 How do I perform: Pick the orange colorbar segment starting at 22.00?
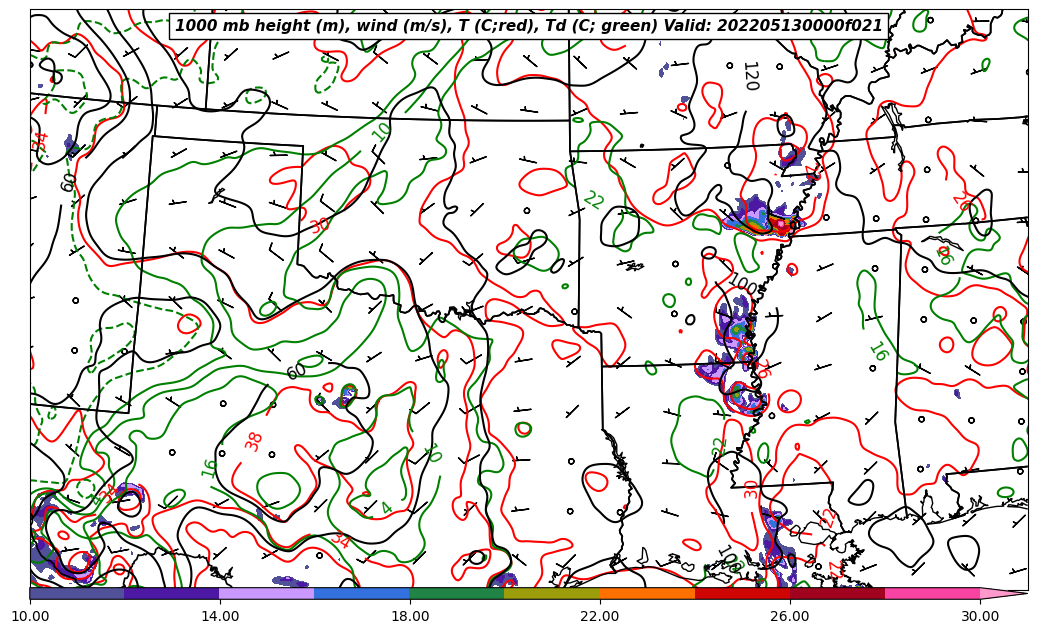coord(647,593)
